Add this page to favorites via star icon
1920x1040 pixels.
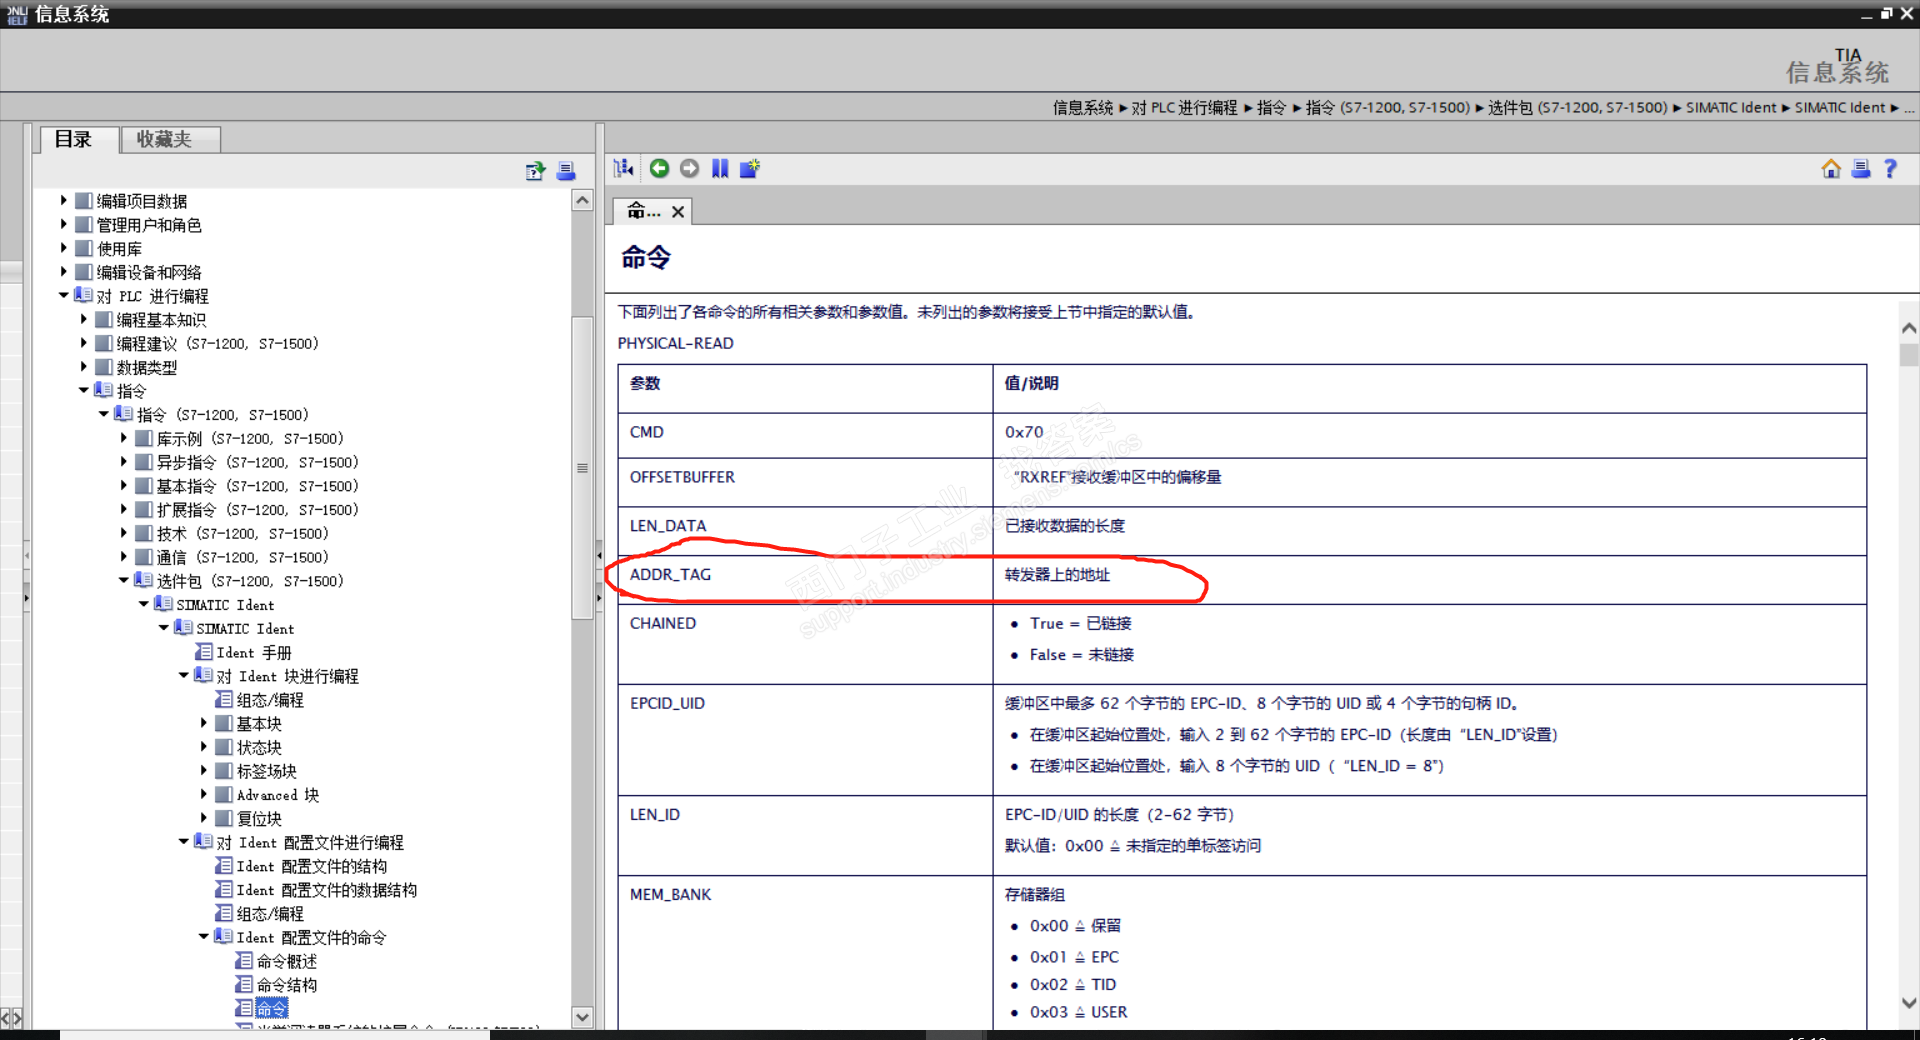[x=750, y=168]
